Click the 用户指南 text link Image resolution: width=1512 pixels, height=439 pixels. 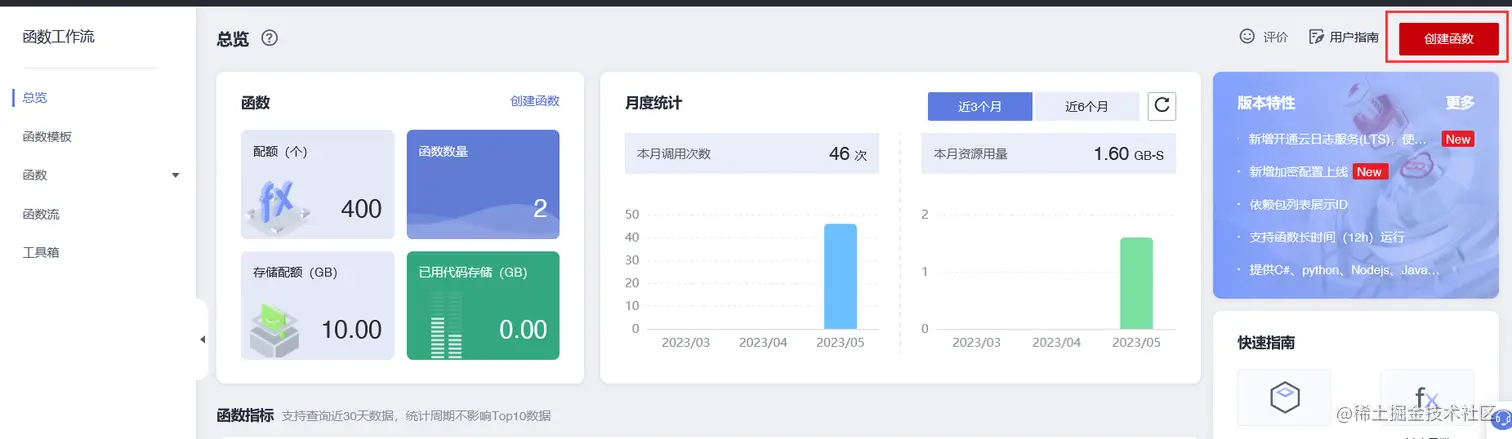[x=1354, y=37]
